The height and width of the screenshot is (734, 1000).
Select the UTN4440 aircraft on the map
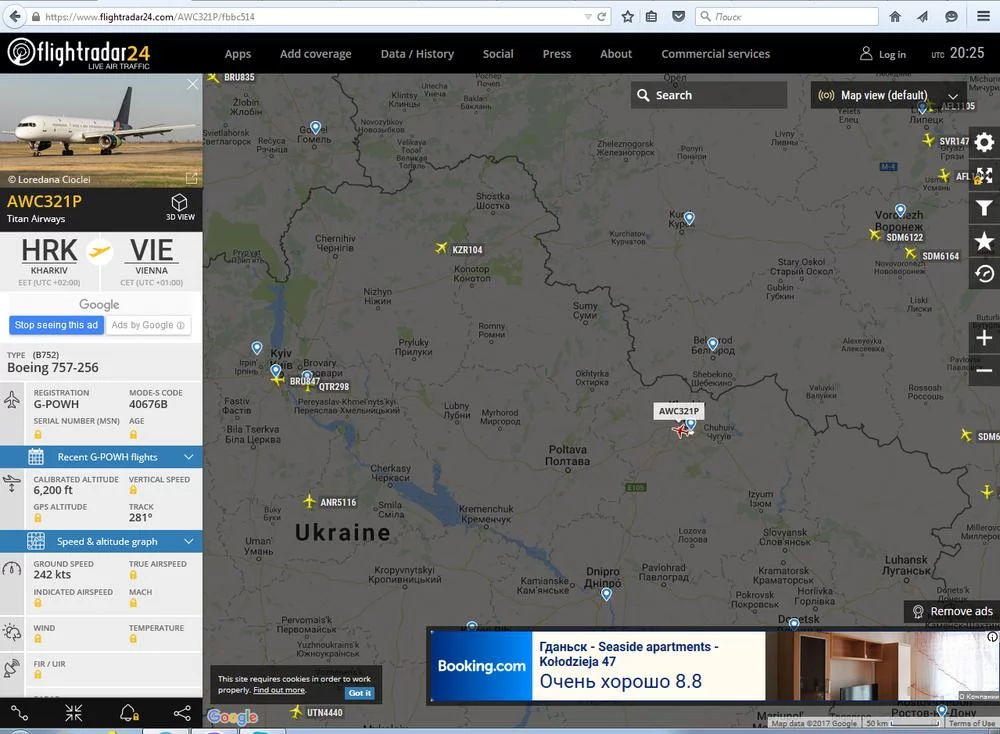pos(296,711)
